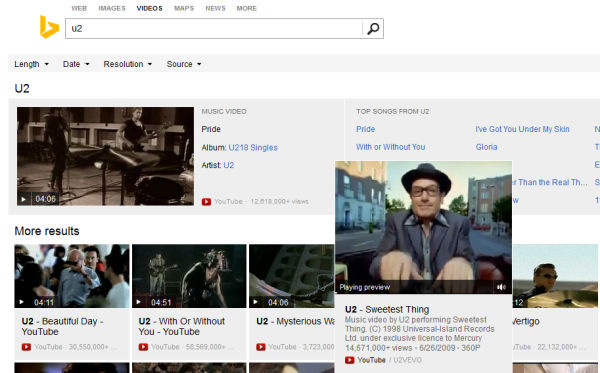
Task: Switch to the Web search tab
Action: click(79, 8)
